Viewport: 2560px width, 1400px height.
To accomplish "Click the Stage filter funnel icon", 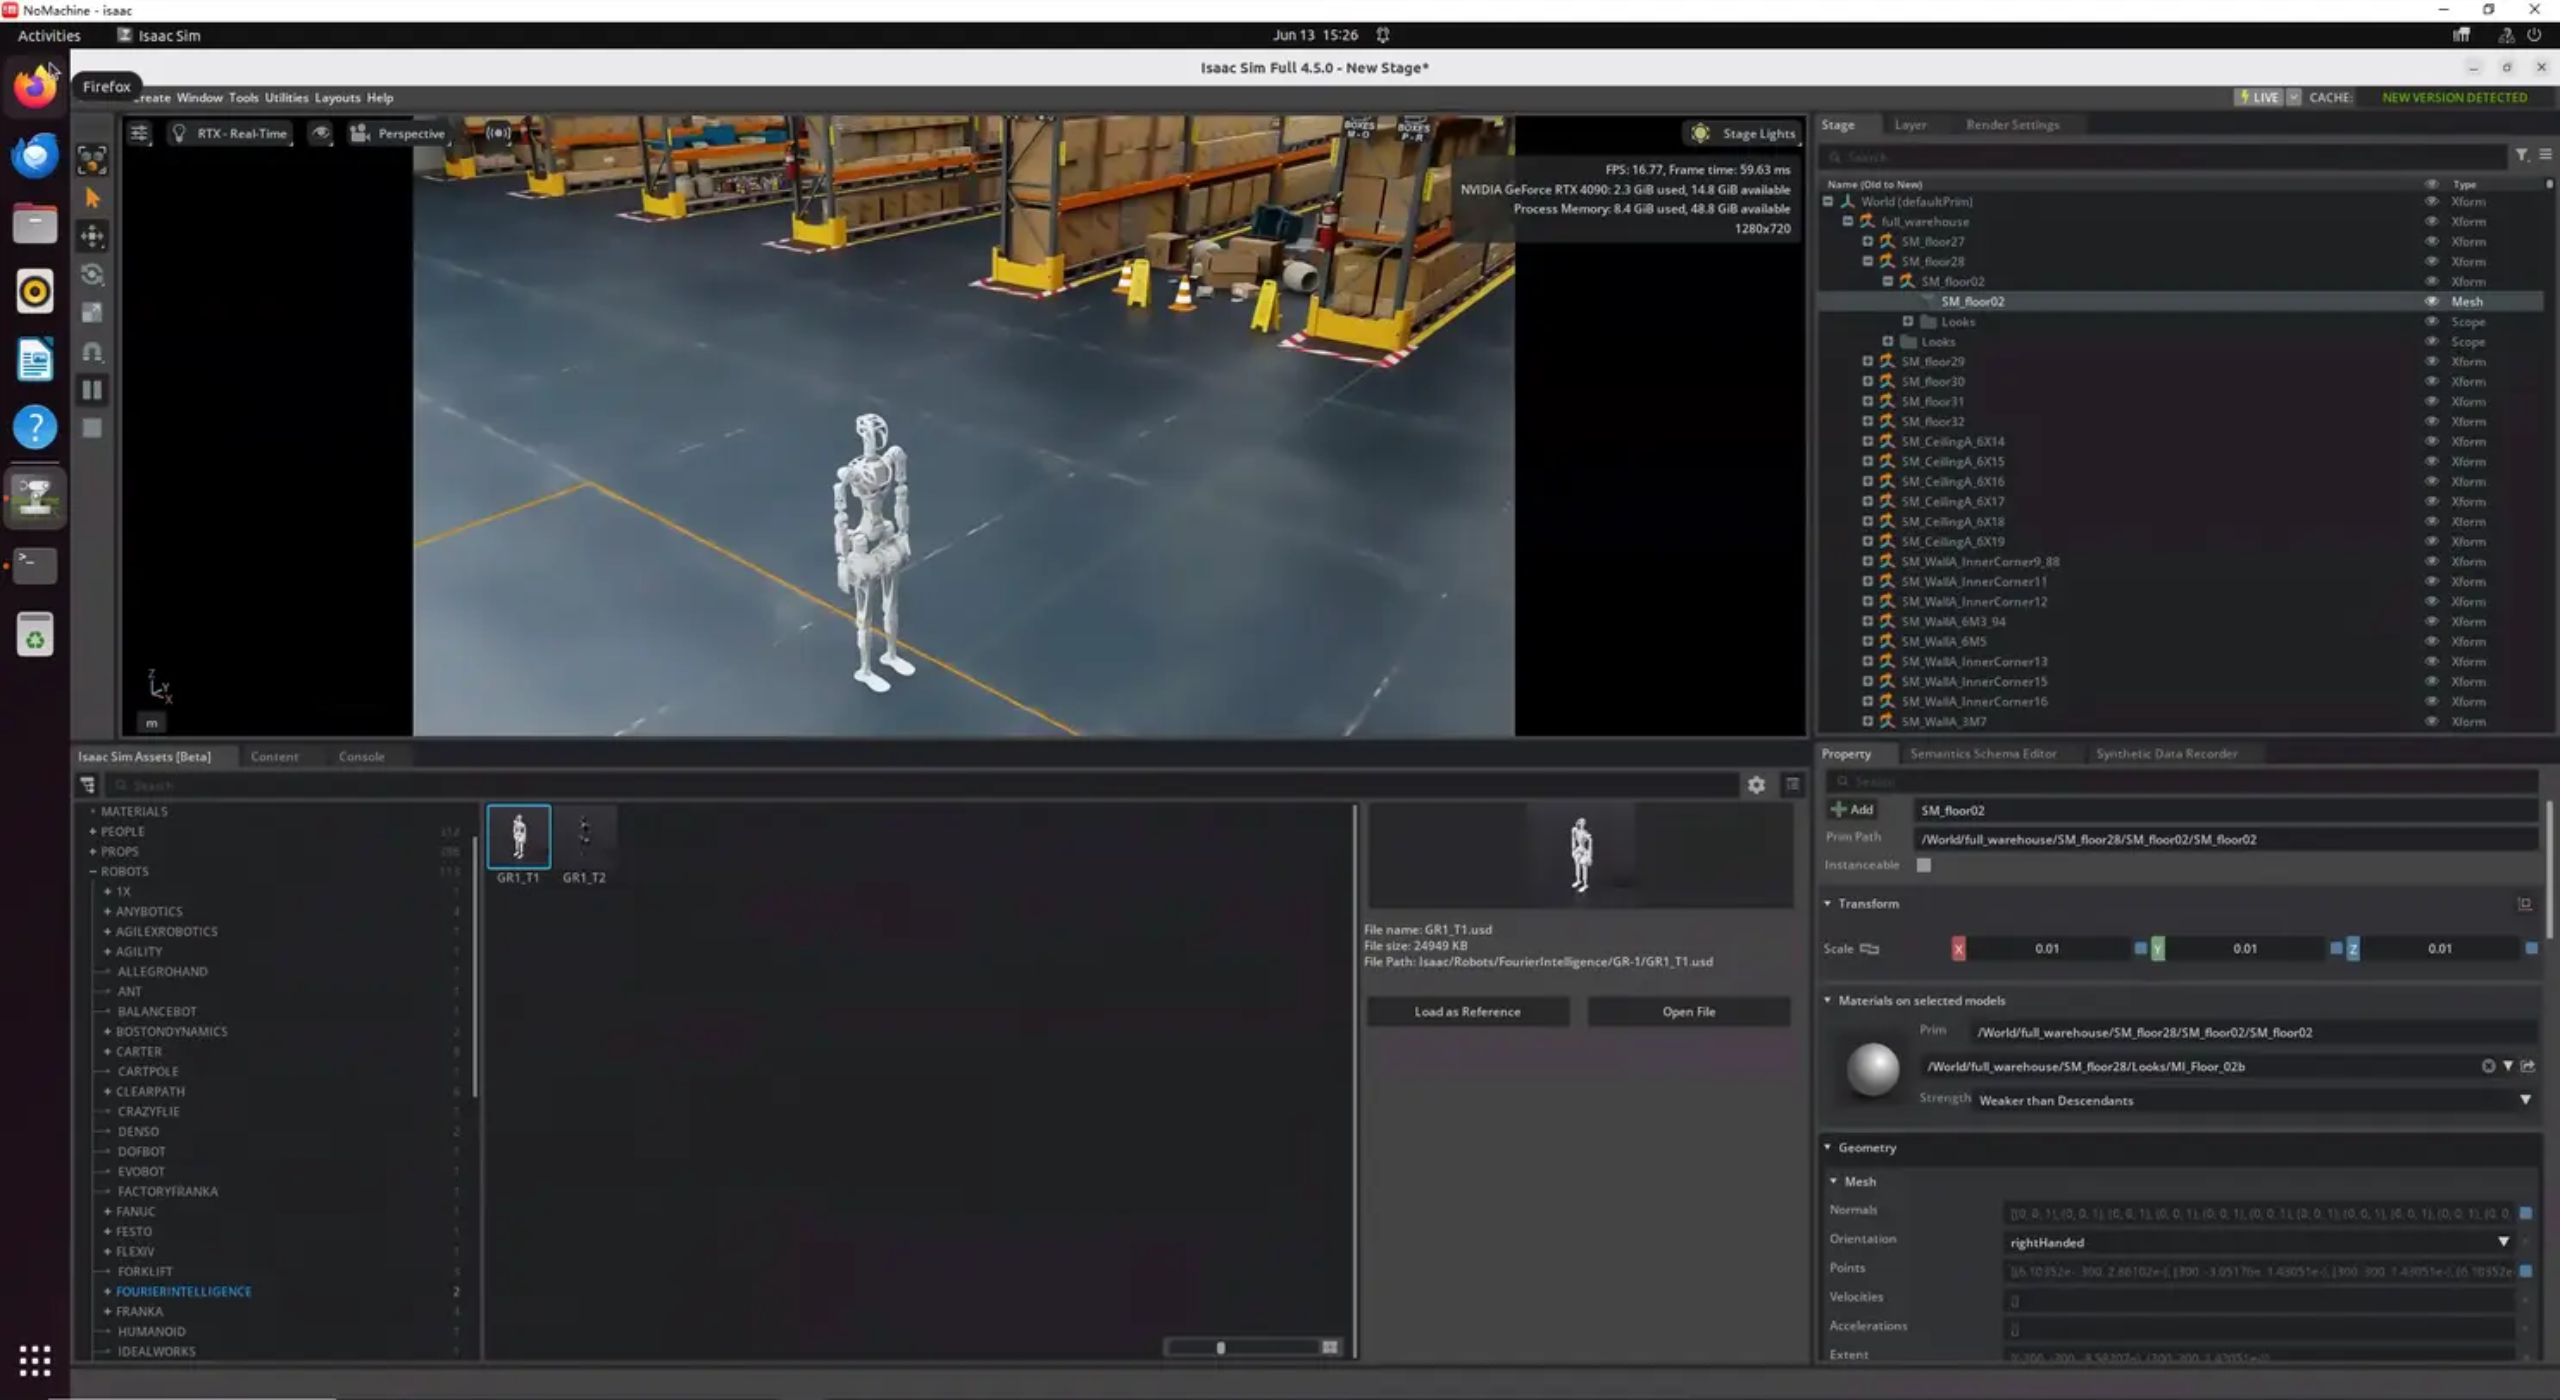I will click(x=2522, y=155).
